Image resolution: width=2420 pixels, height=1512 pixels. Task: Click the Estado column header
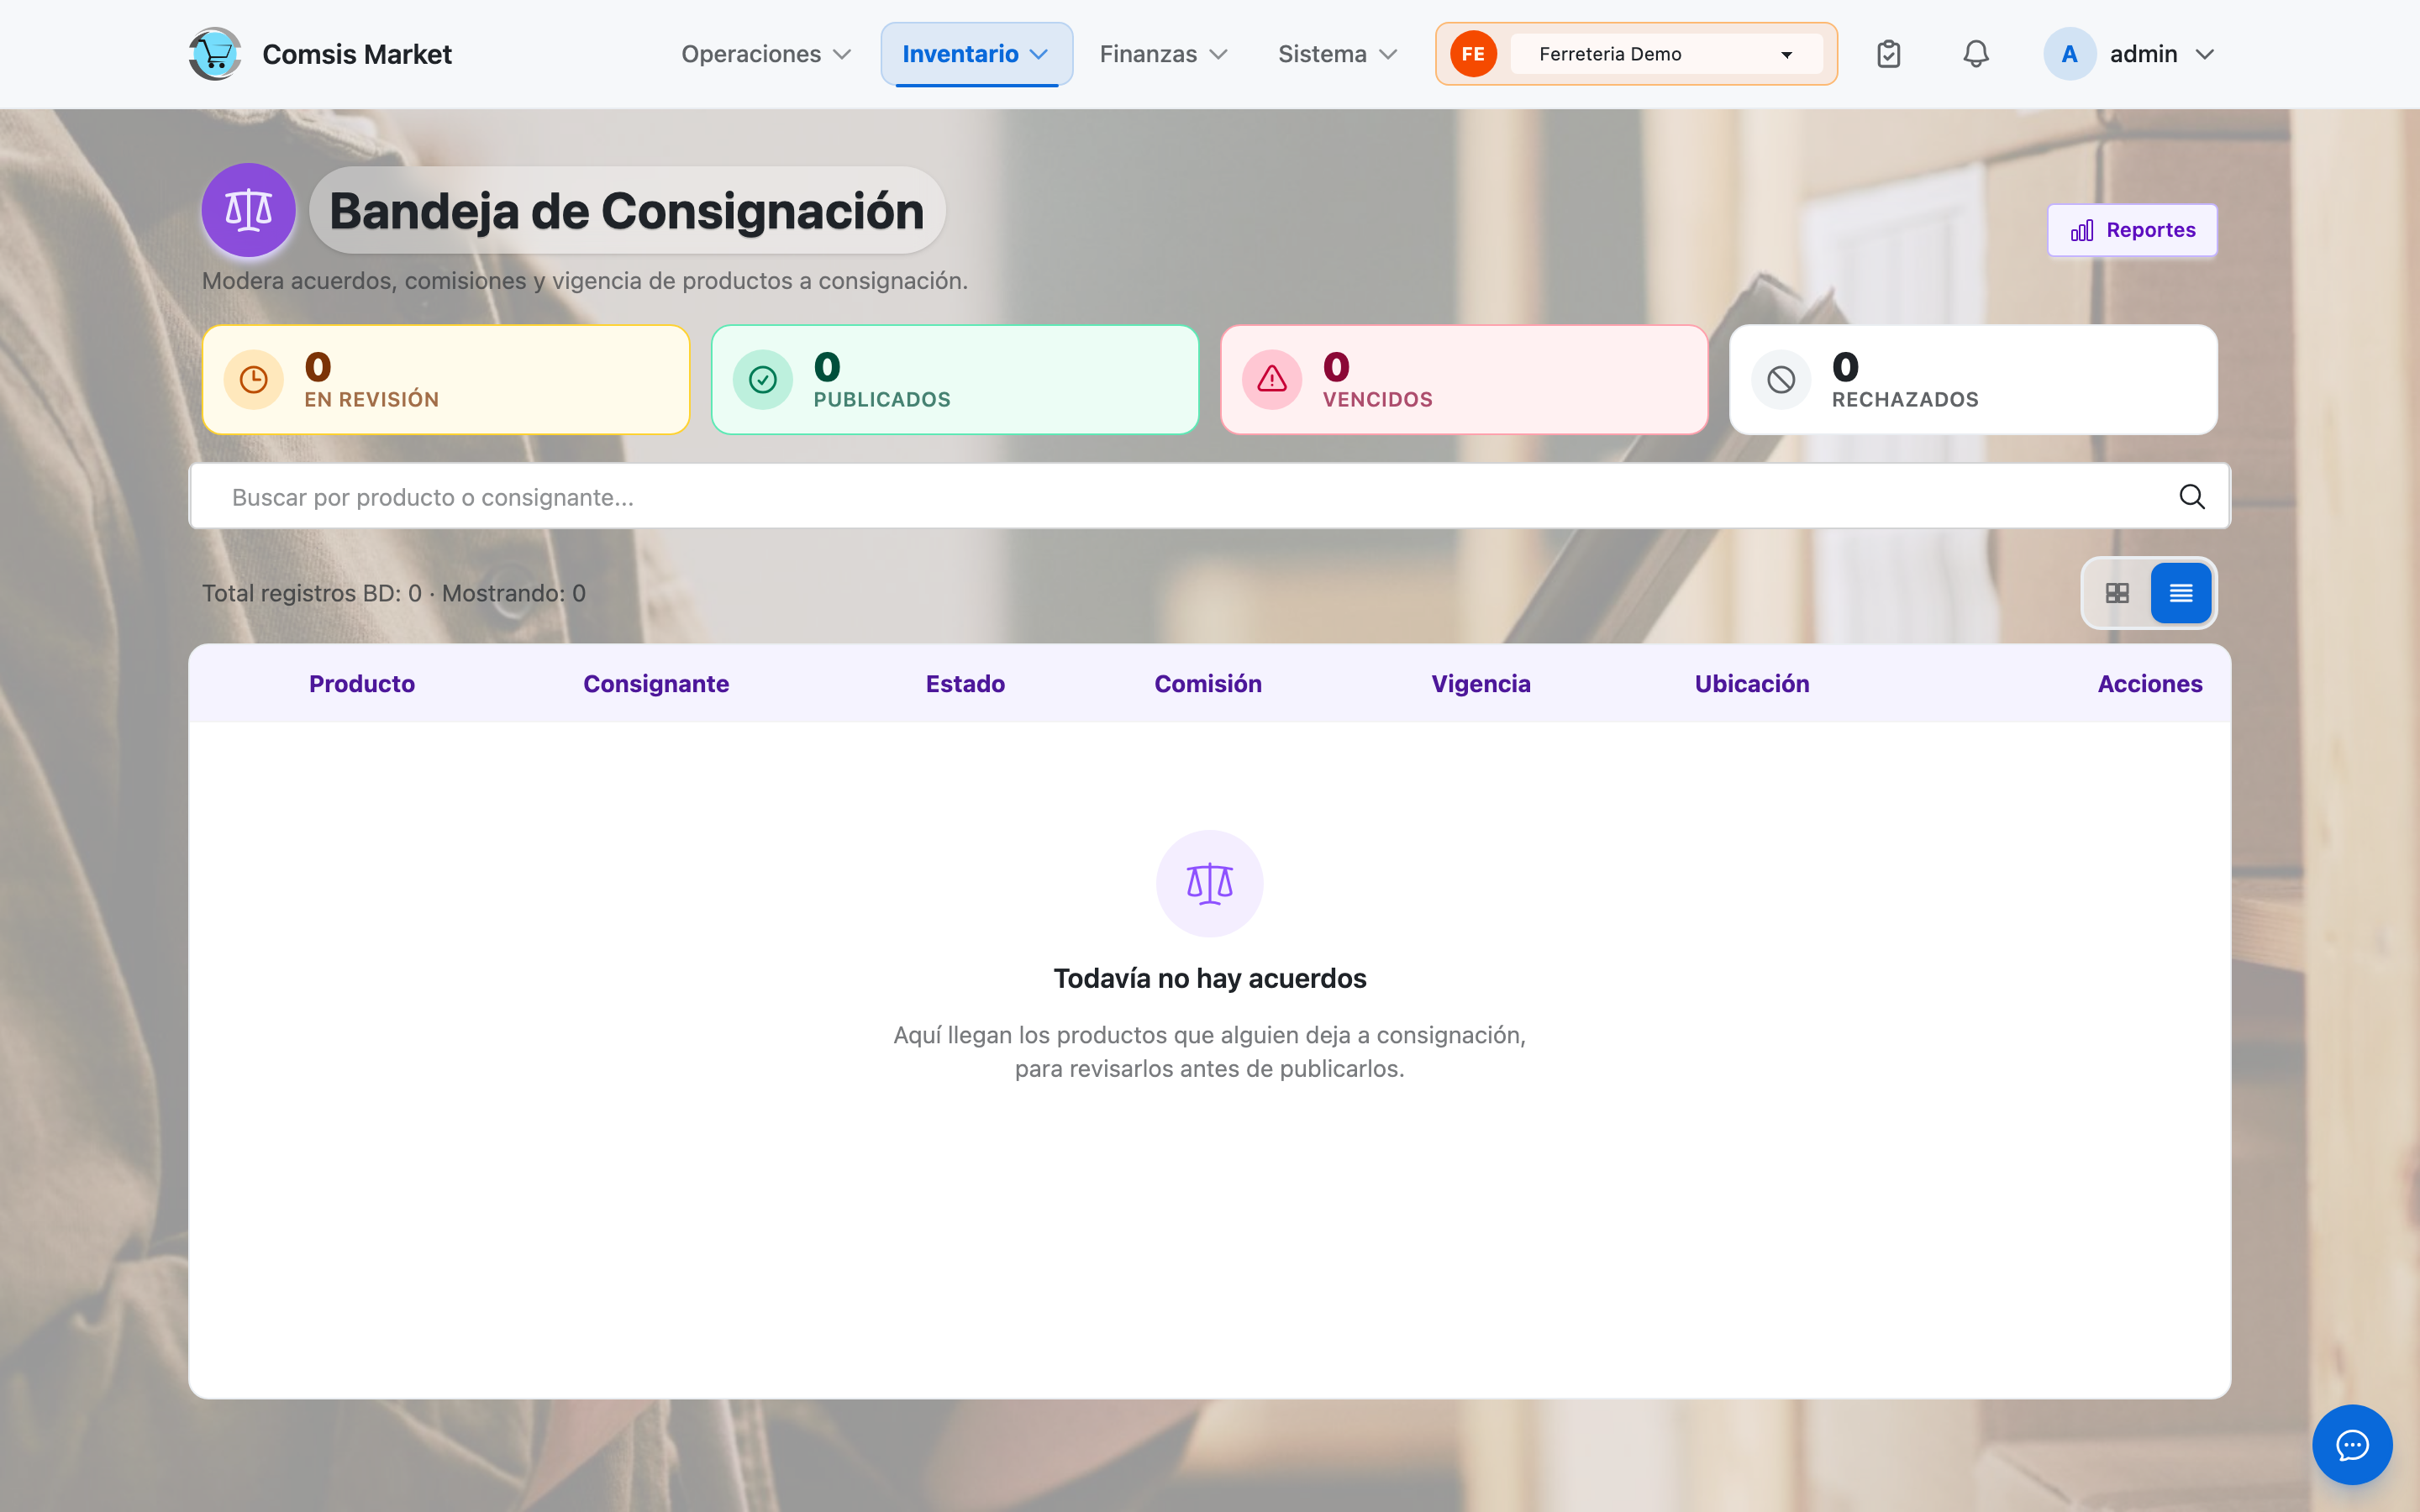965,684
